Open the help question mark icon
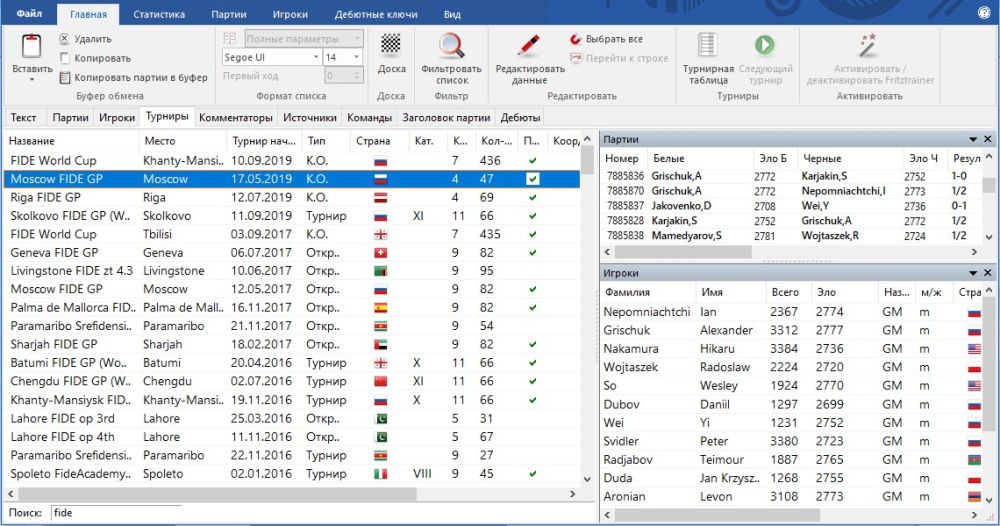This screenshot has width=1000, height=526. pyautogui.click(x=984, y=13)
